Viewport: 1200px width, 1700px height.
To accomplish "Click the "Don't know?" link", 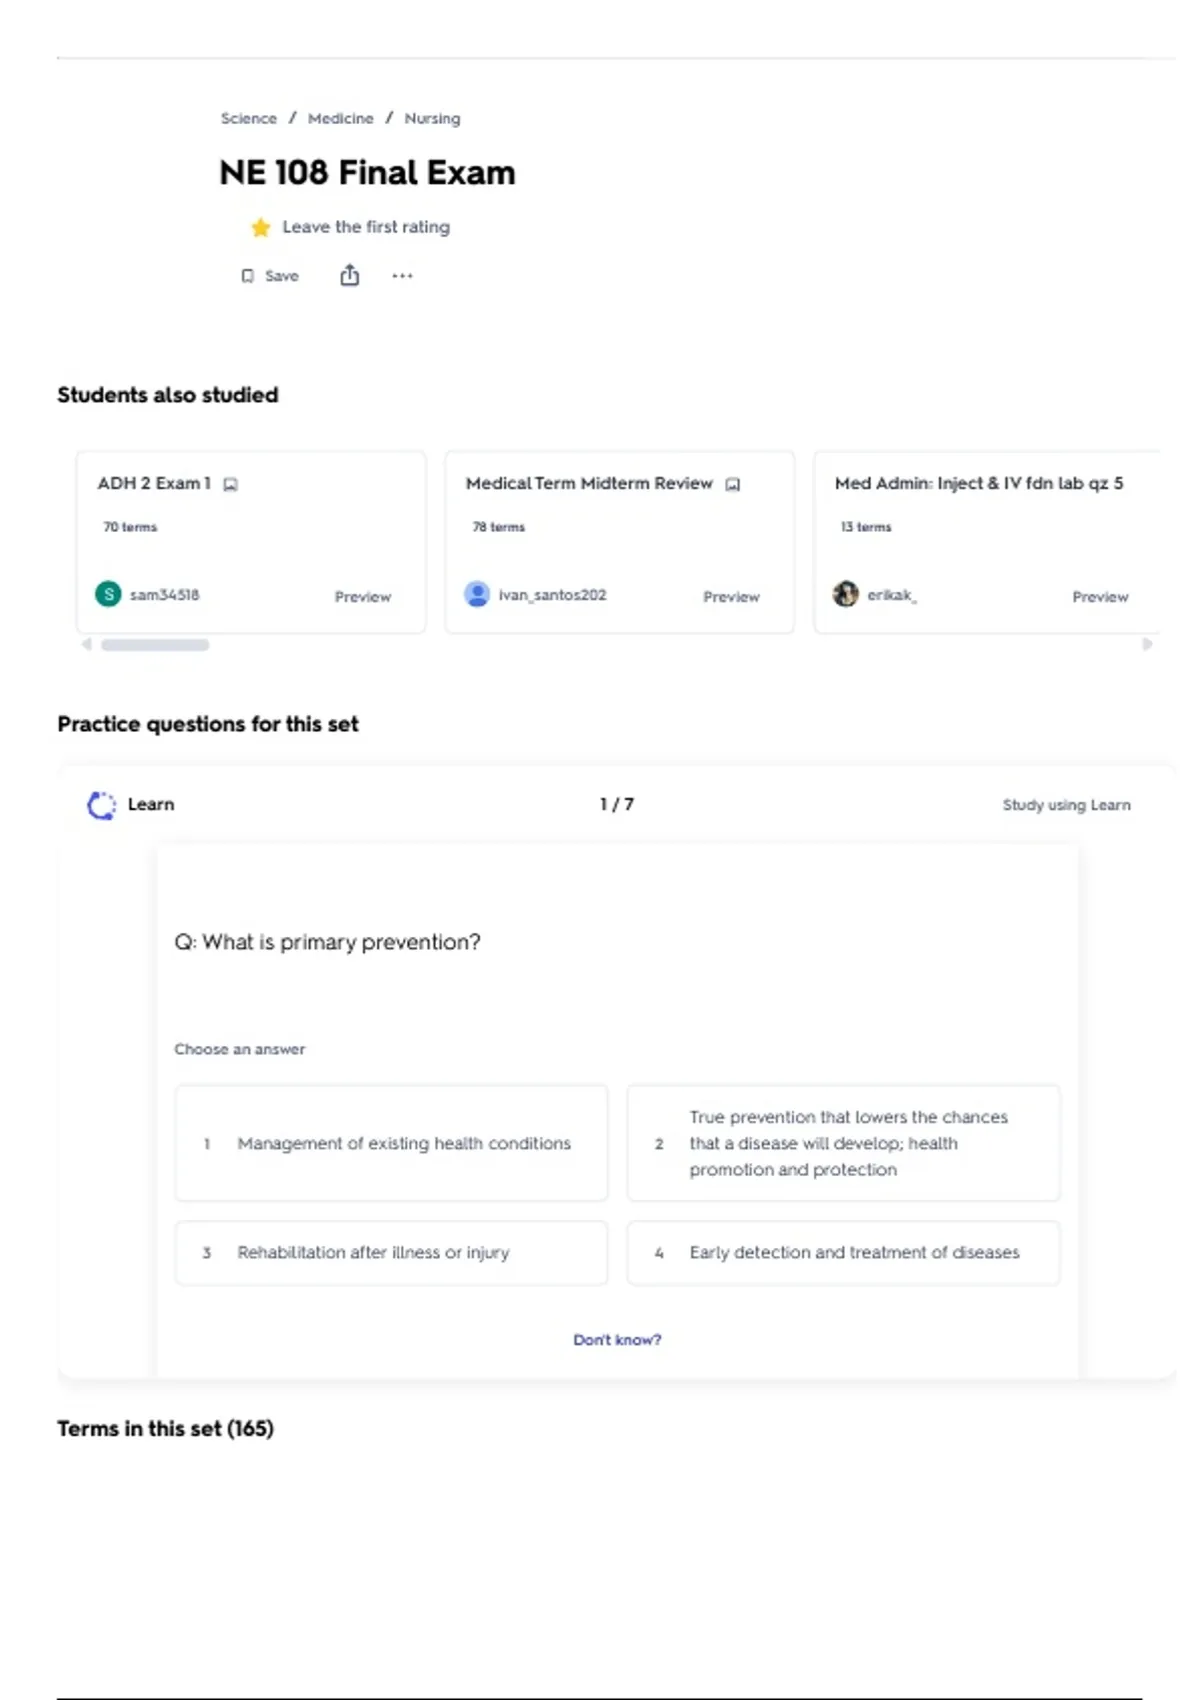I will pyautogui.click(x=617, y=1340).
